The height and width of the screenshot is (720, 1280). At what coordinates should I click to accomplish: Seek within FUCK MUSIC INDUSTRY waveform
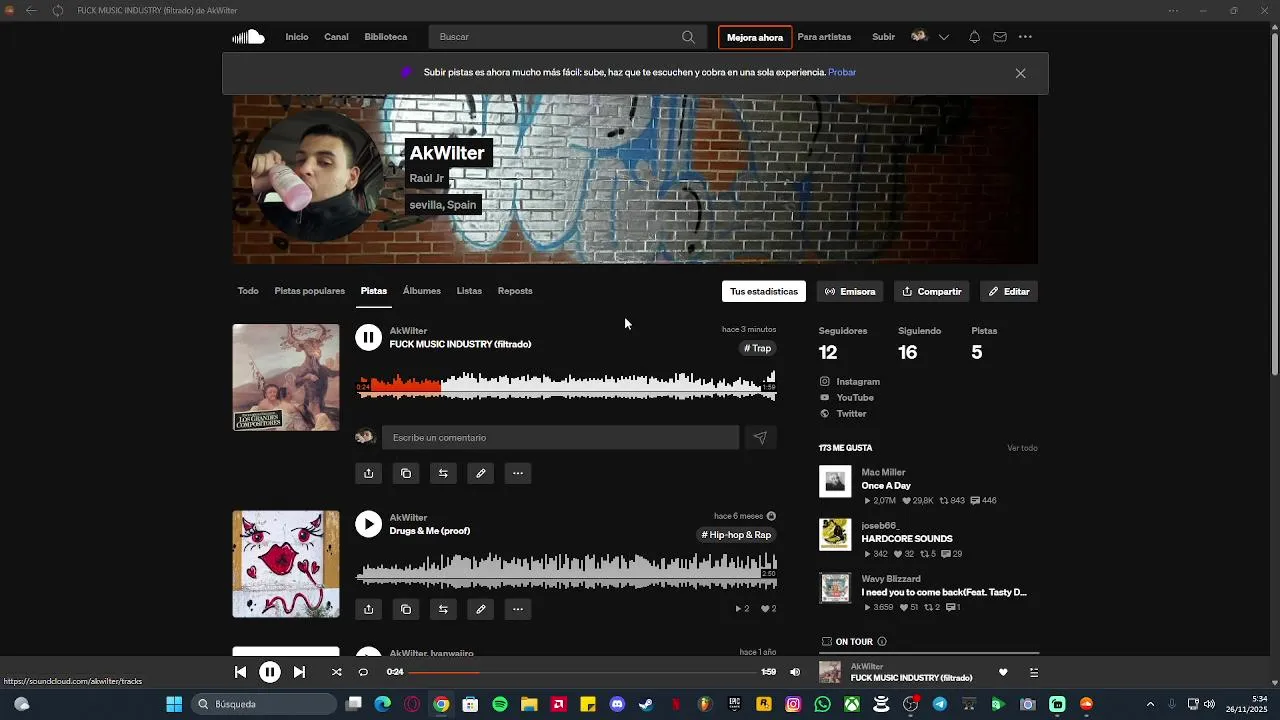click(567, 385)
